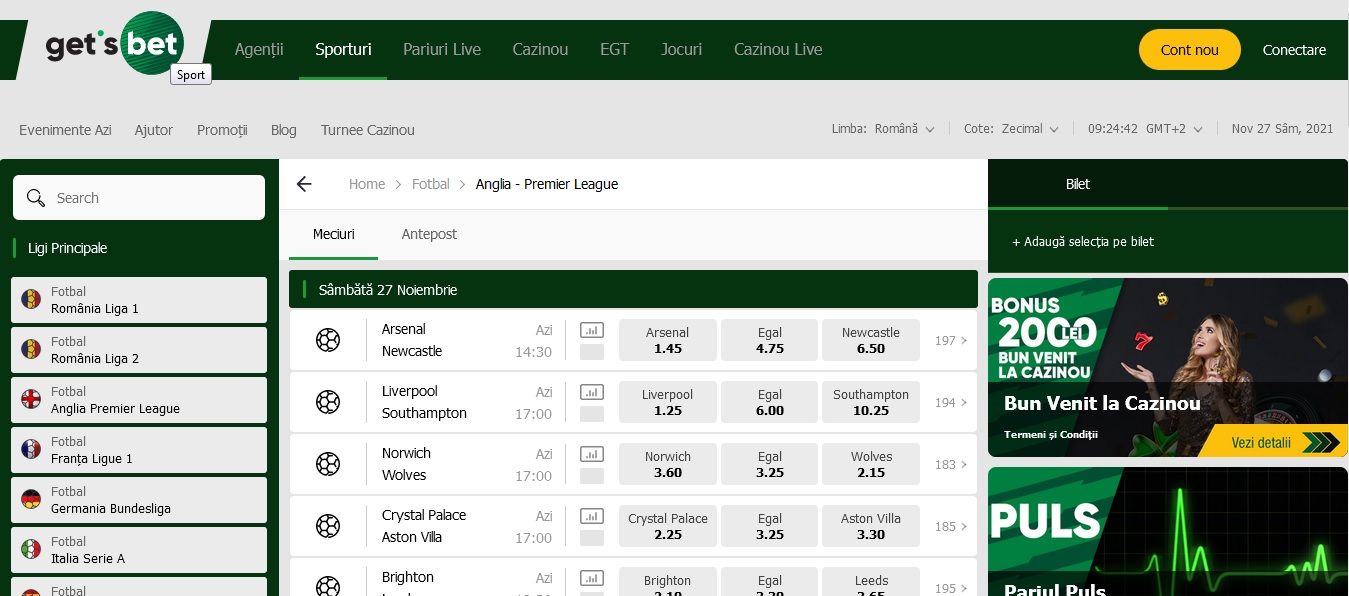Viewport: 1349px width, 596px height.
Task: Click Home in the breadcrumb
Action: pyautogui.click(x=367, y=184)
